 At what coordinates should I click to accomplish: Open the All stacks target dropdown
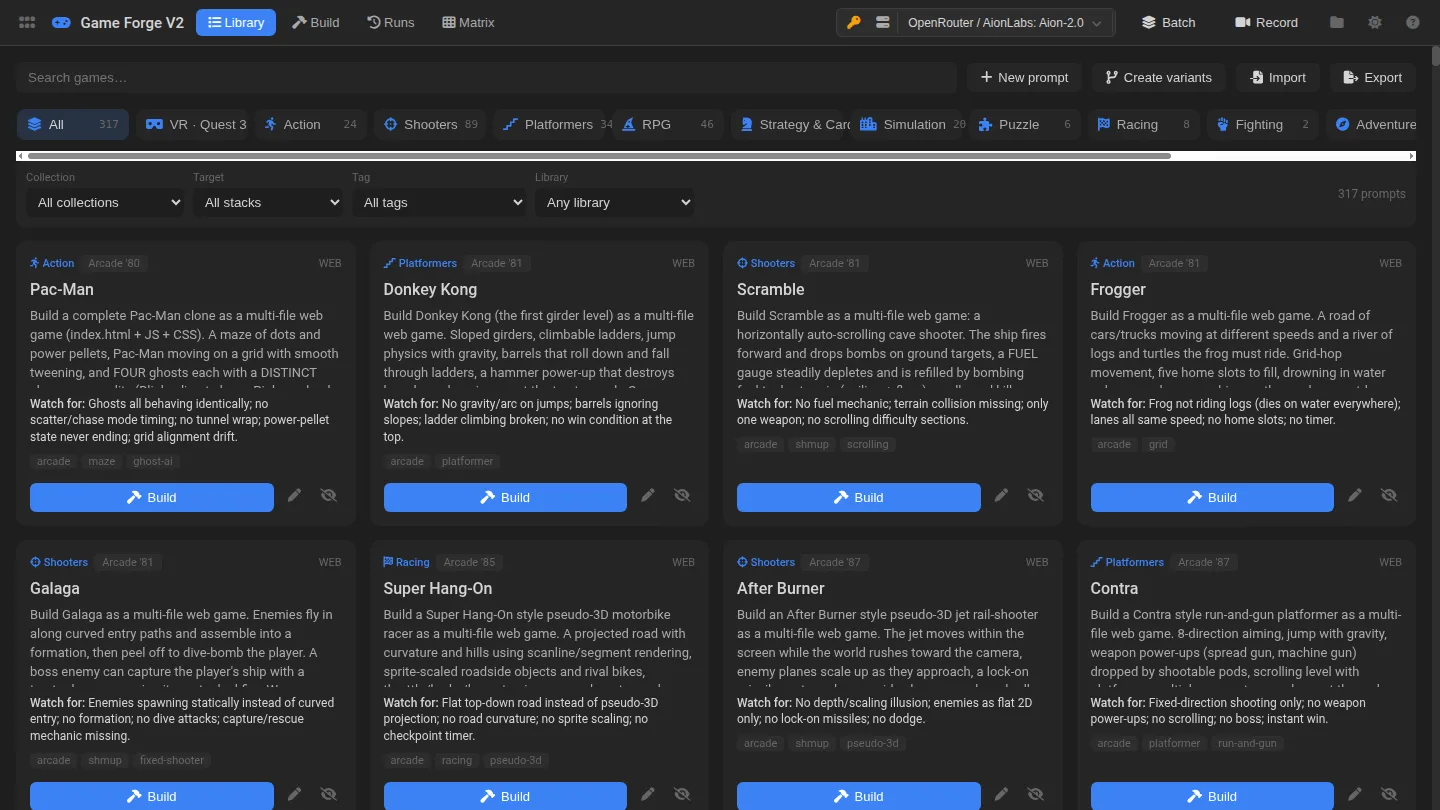(x=268, y=202)
